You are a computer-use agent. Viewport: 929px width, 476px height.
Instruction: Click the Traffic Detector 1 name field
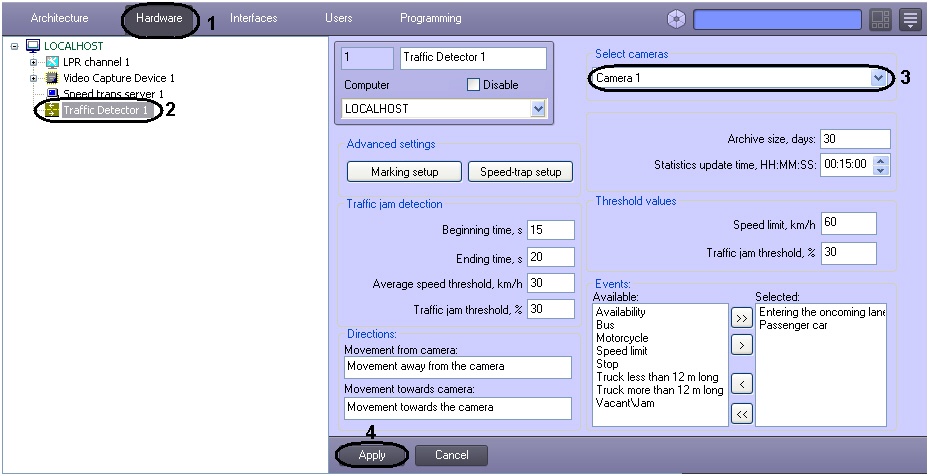[473, 58]
